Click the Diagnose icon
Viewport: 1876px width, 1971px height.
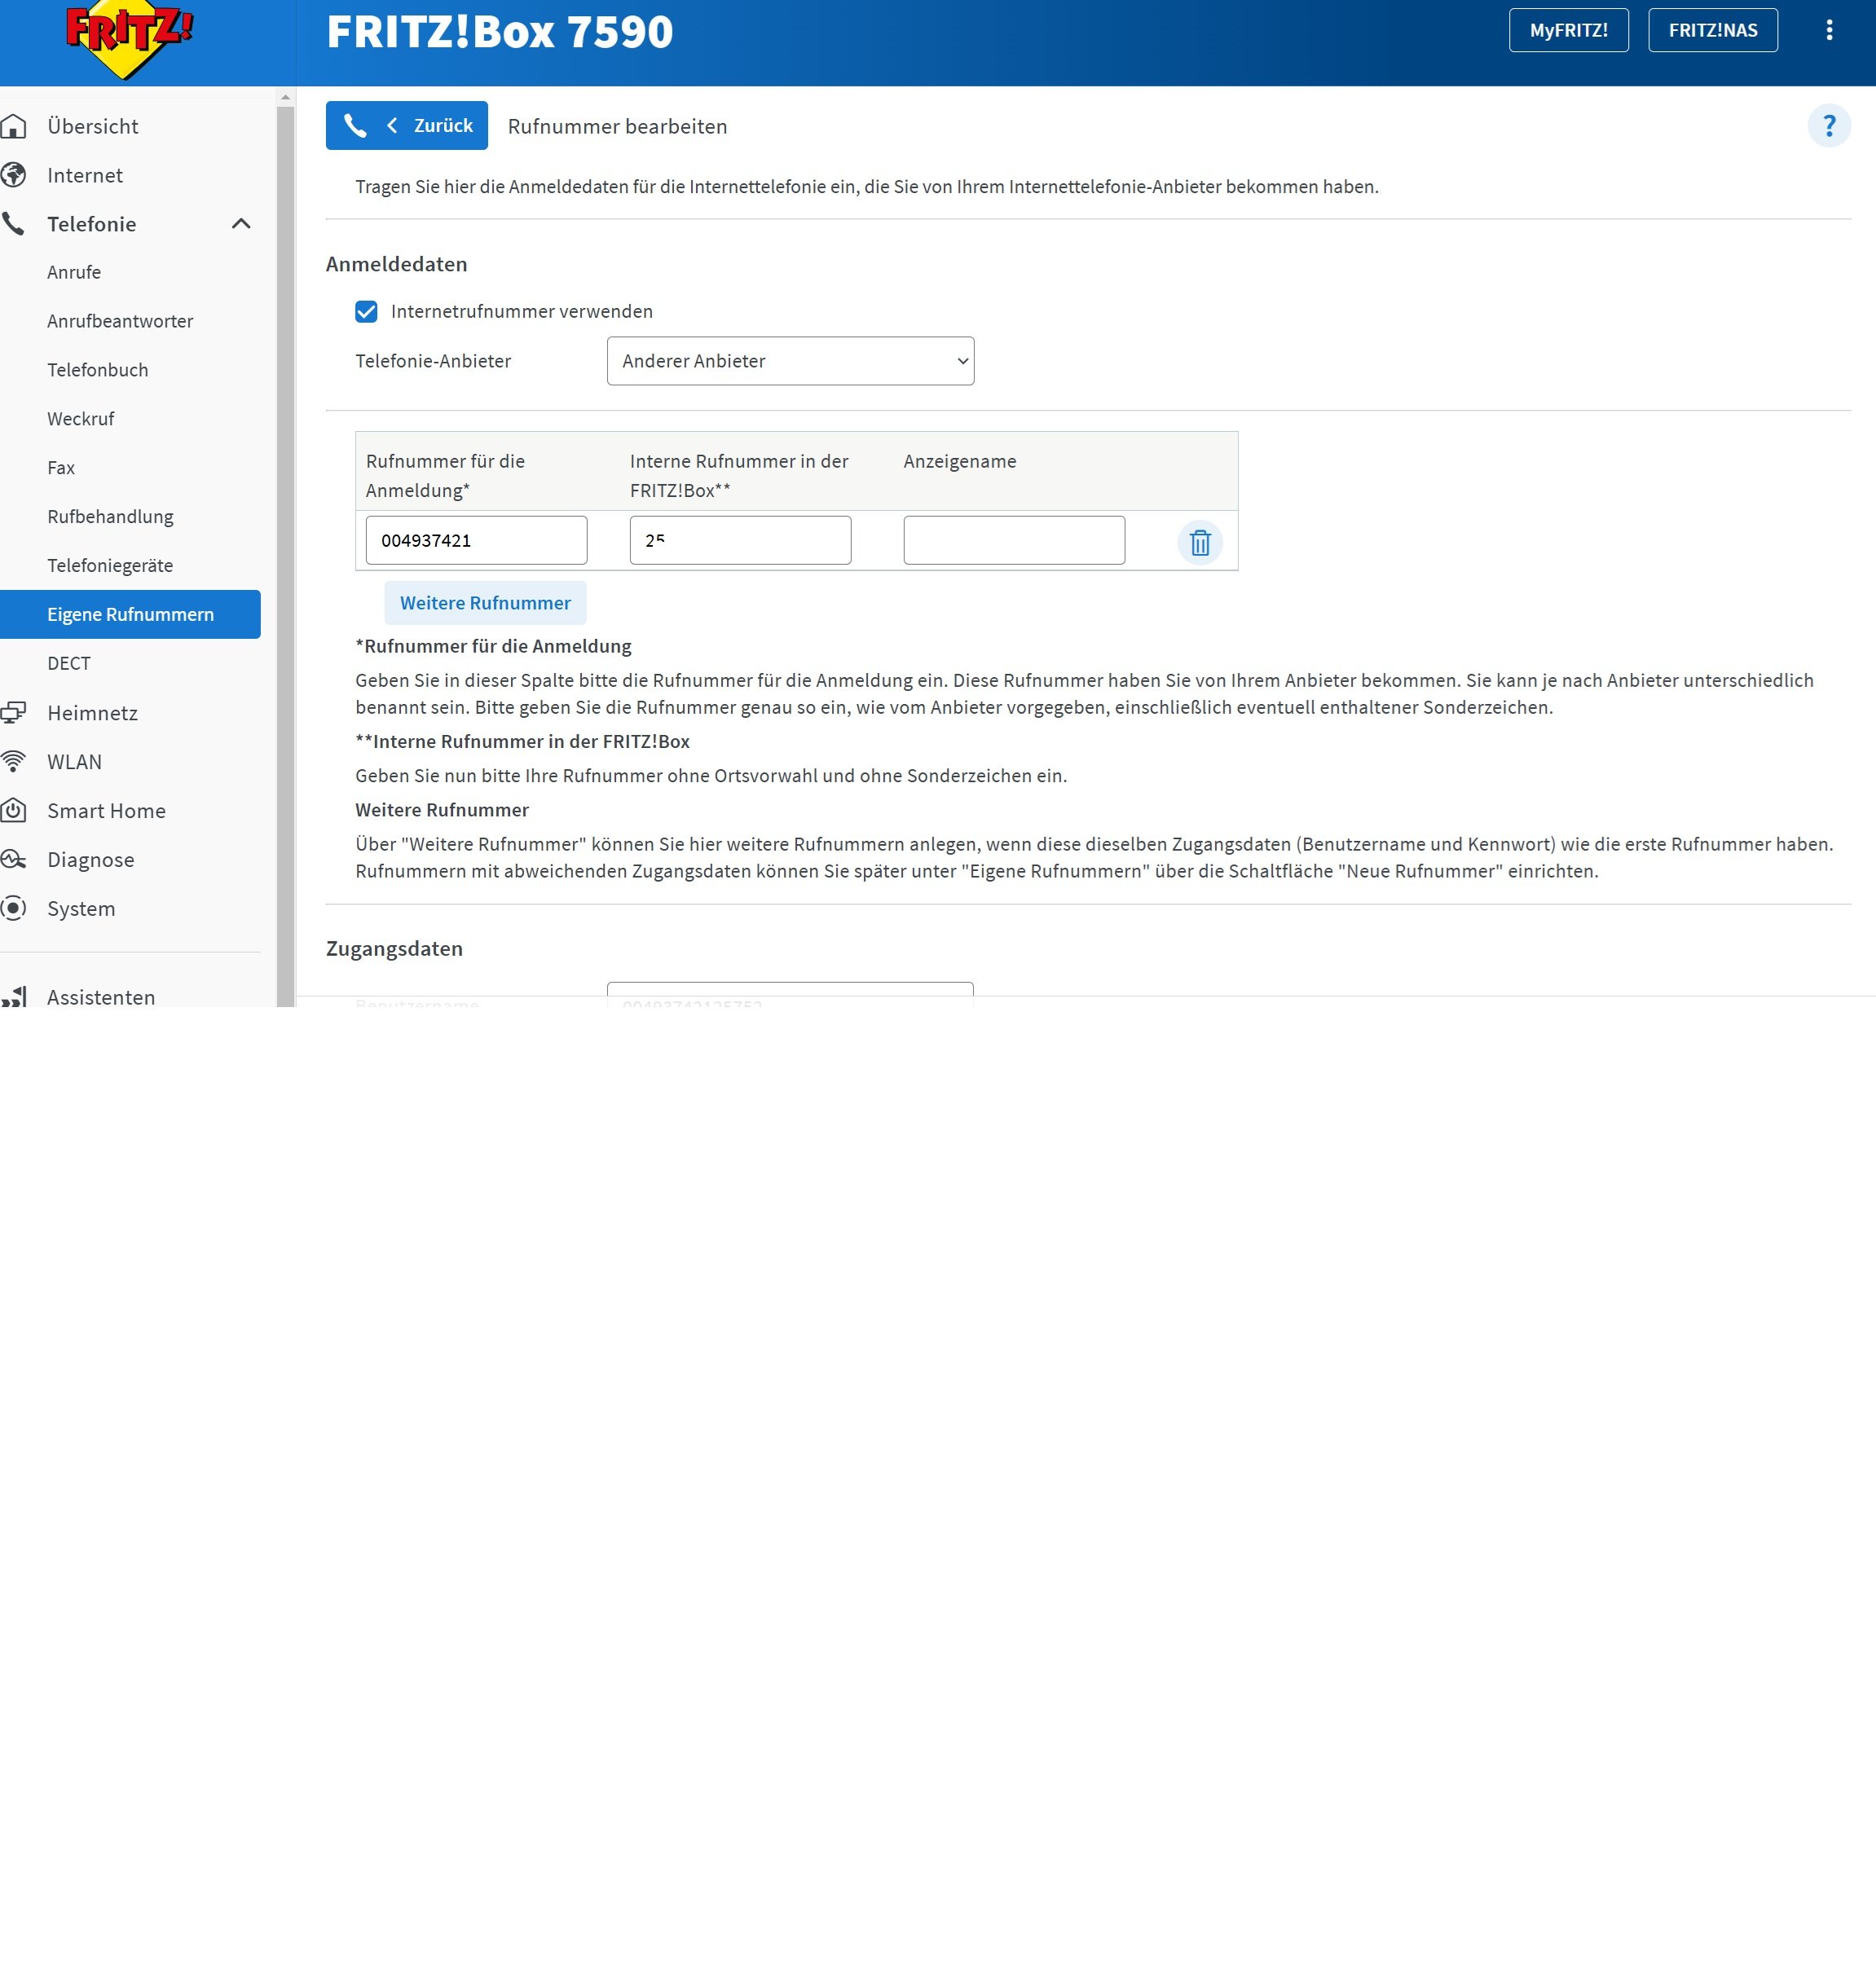[14, 859]
